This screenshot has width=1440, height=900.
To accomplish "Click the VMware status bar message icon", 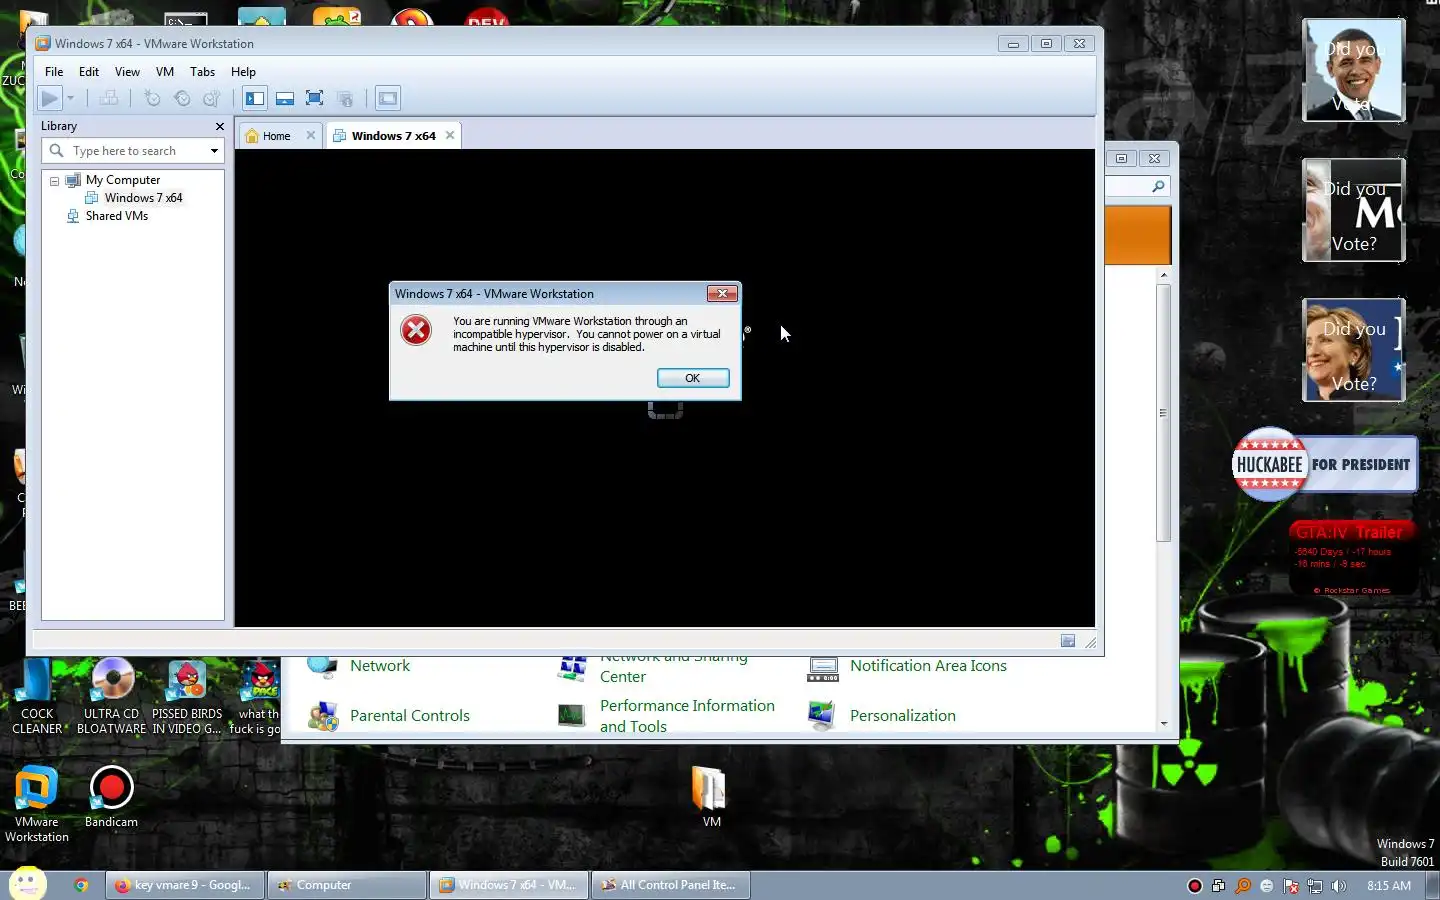I will [1068, 641].
